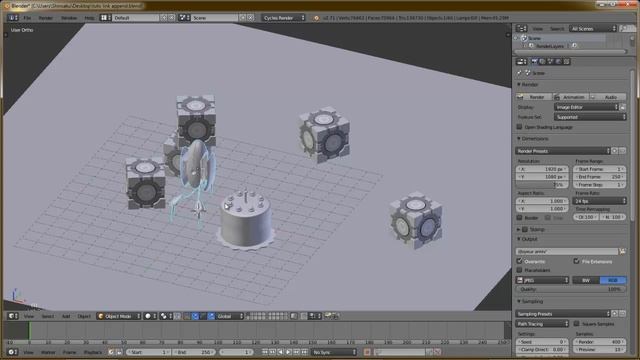This screenshot has width=640, height=360.
Task: Select the scale manipulator icon
Action: coord(211,316)
